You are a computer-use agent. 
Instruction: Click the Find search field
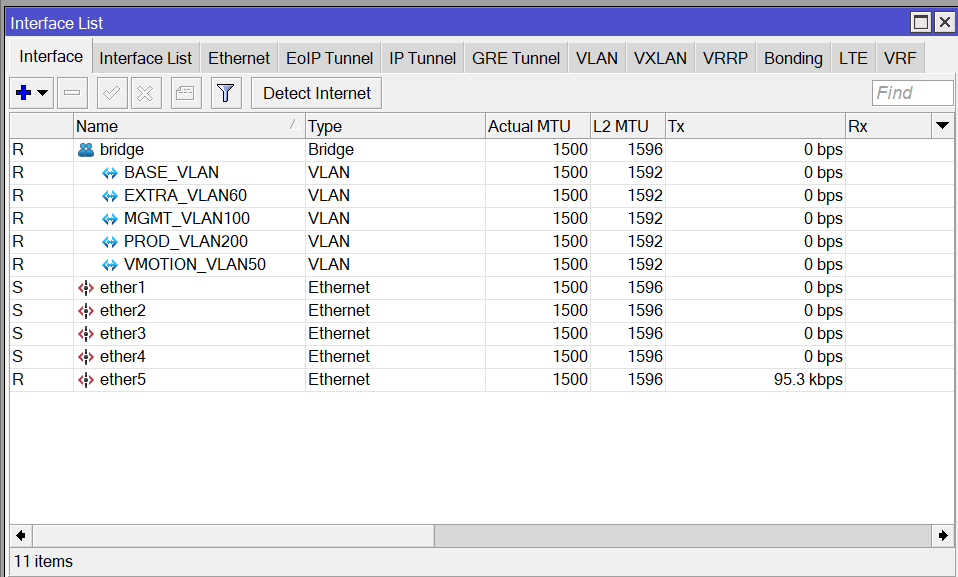point(912,93)
